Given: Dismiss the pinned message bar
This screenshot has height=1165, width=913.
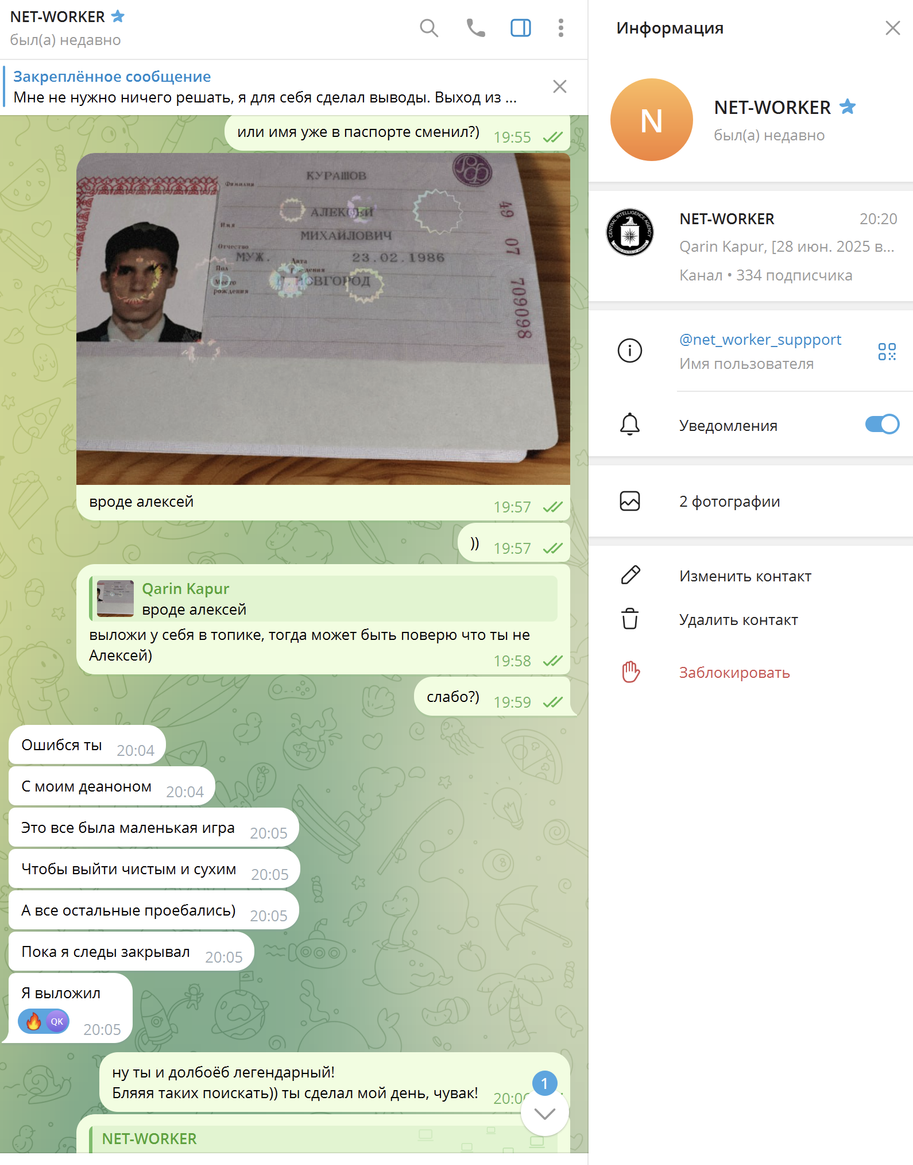Looking at the screenshot, I should pyautogui.click(x=560, y=87).
